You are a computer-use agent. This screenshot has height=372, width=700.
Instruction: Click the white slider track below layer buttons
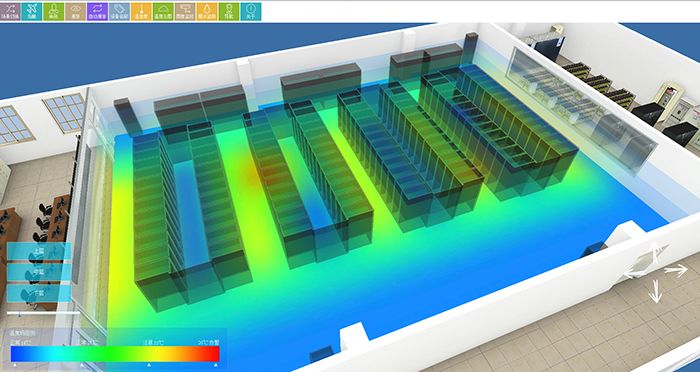click(43, 313)
